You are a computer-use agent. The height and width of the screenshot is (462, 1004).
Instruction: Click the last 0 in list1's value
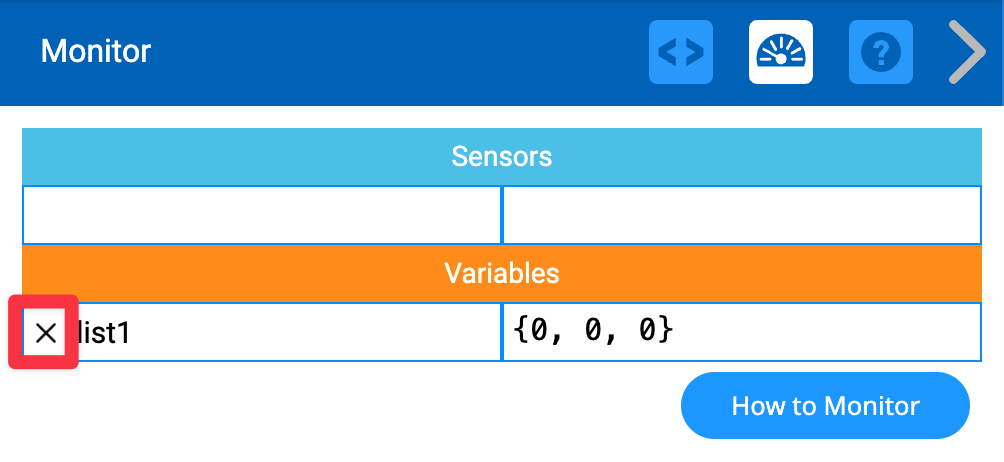(647, 330)
